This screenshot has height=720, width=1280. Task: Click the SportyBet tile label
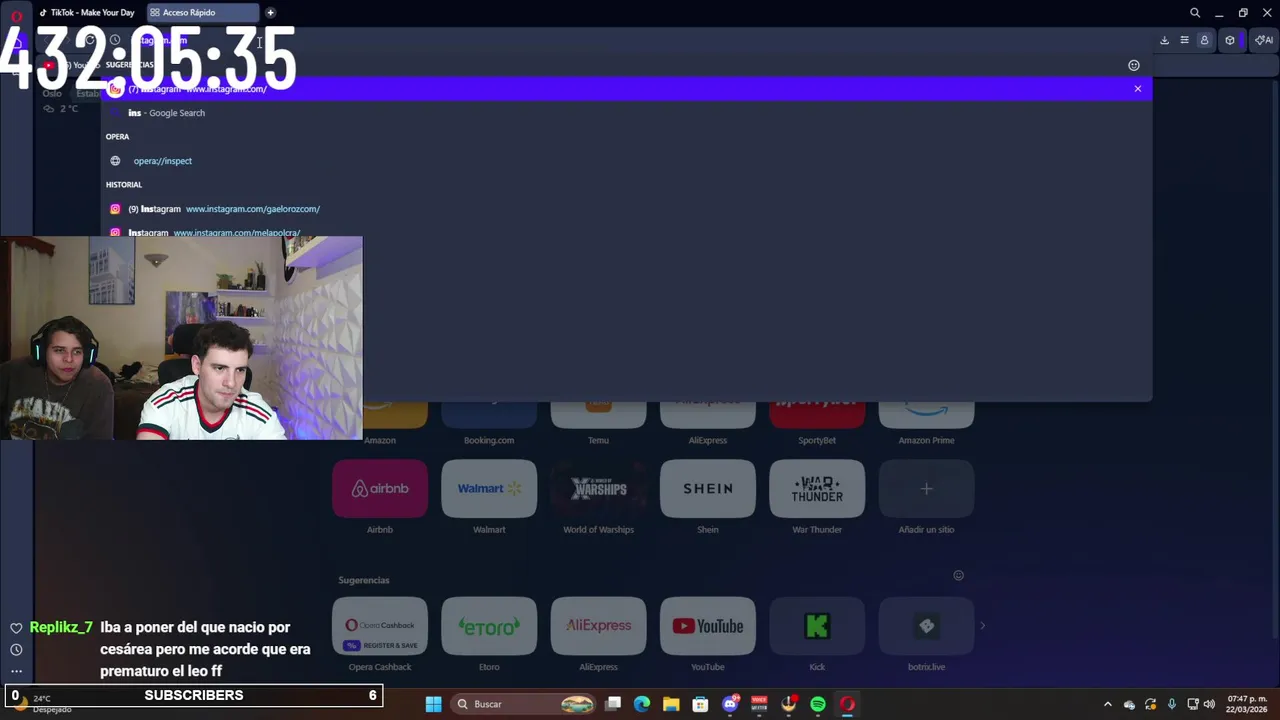point(817,440)
